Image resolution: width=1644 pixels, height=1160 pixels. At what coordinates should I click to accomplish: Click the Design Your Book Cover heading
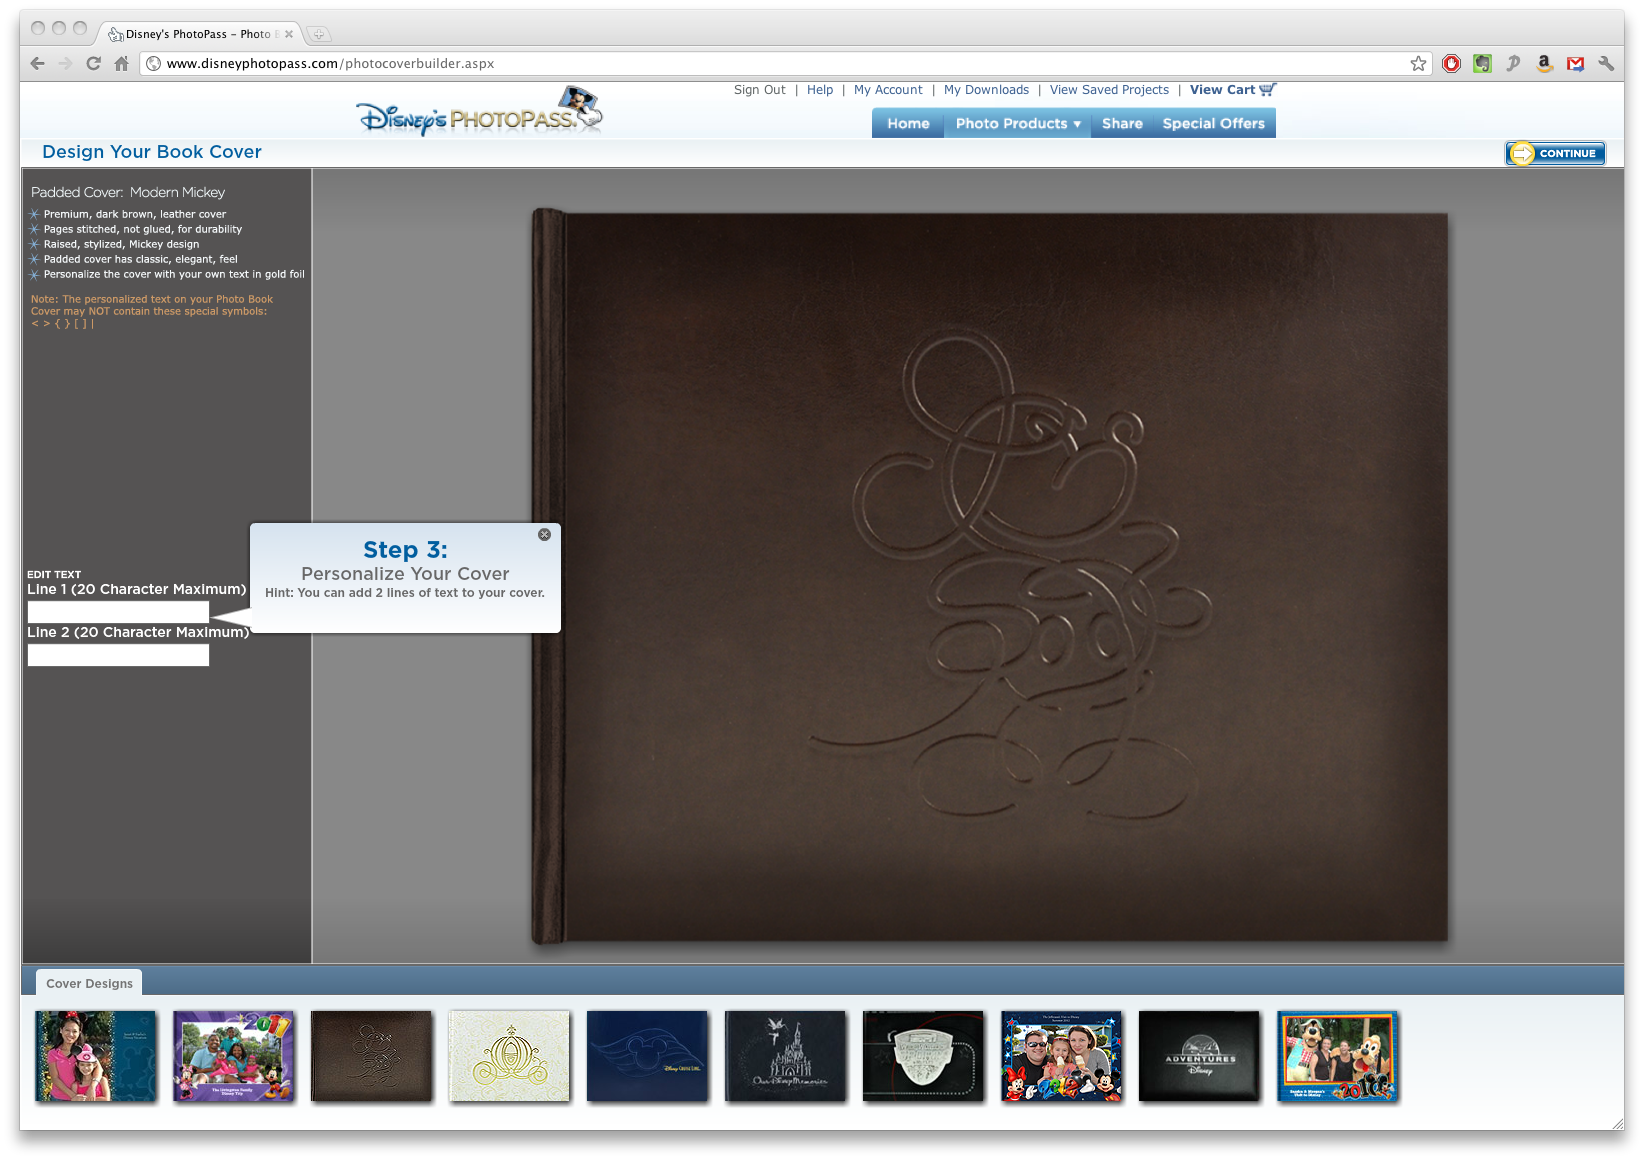[152, 152]
